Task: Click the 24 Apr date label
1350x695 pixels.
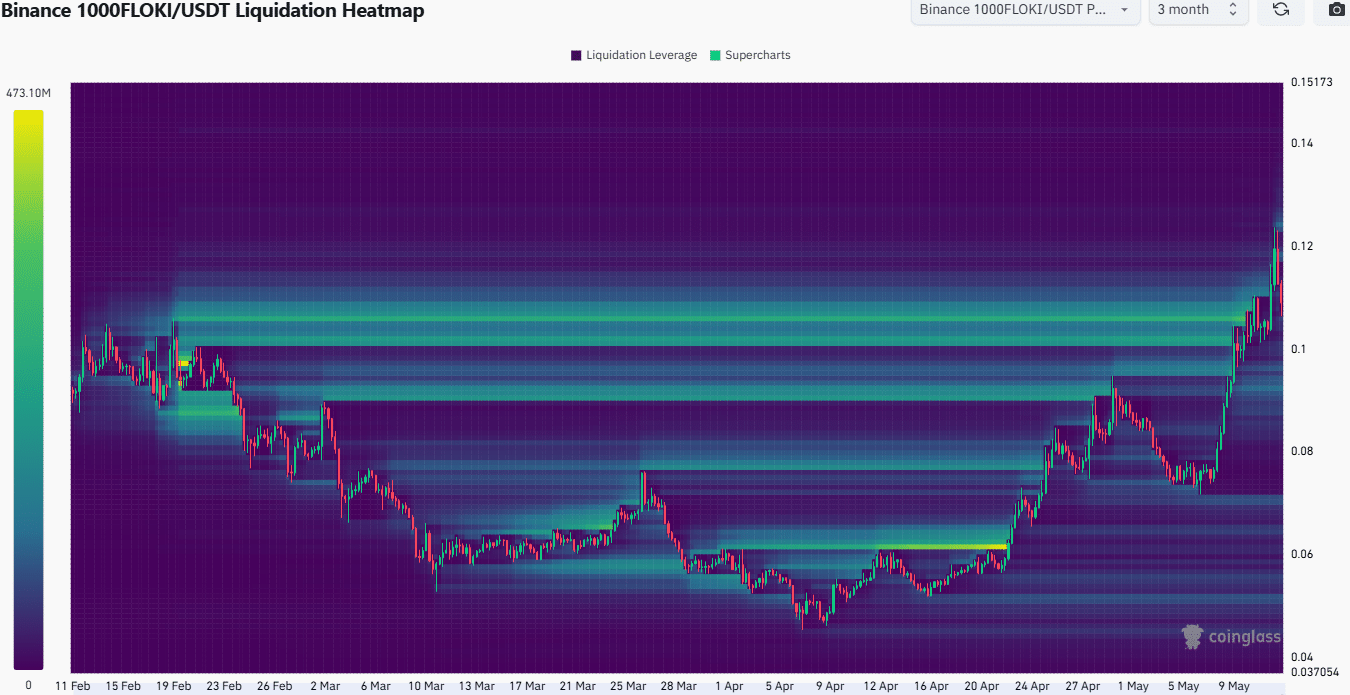Action: (1033, 686)
